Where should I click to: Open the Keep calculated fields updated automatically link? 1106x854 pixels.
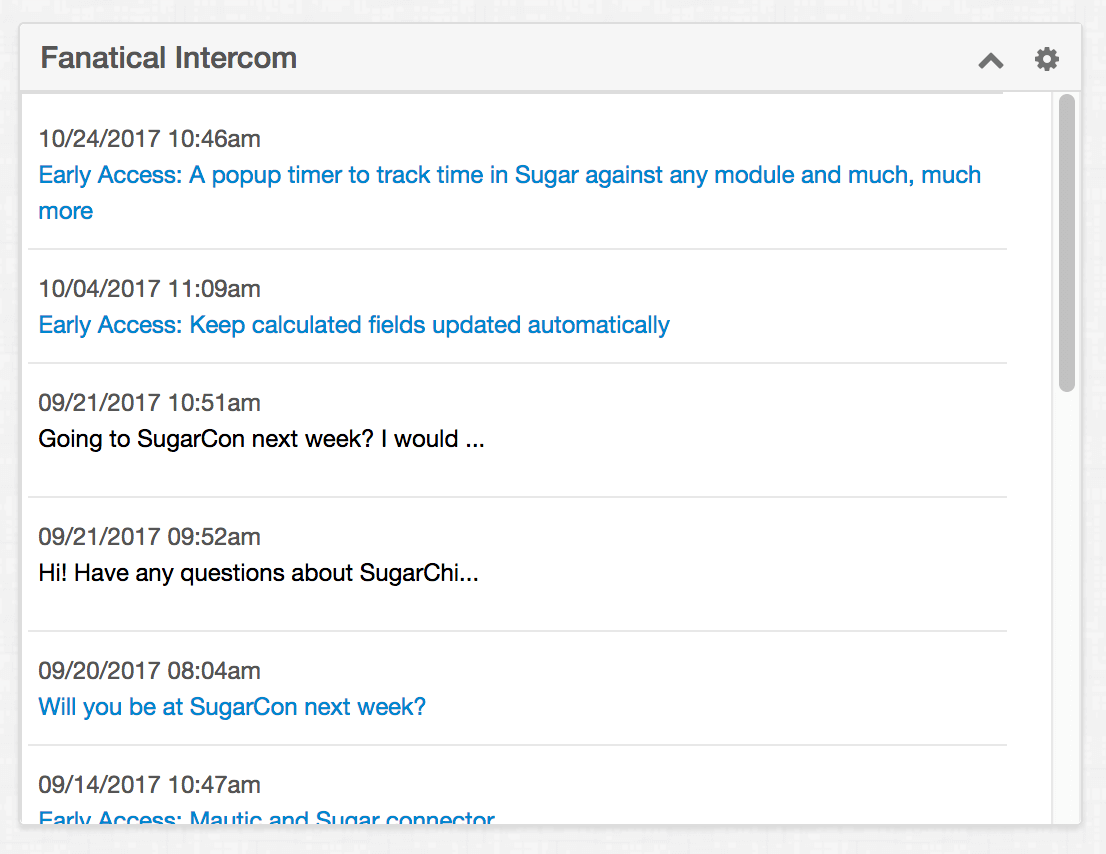(x=353, y=325)
